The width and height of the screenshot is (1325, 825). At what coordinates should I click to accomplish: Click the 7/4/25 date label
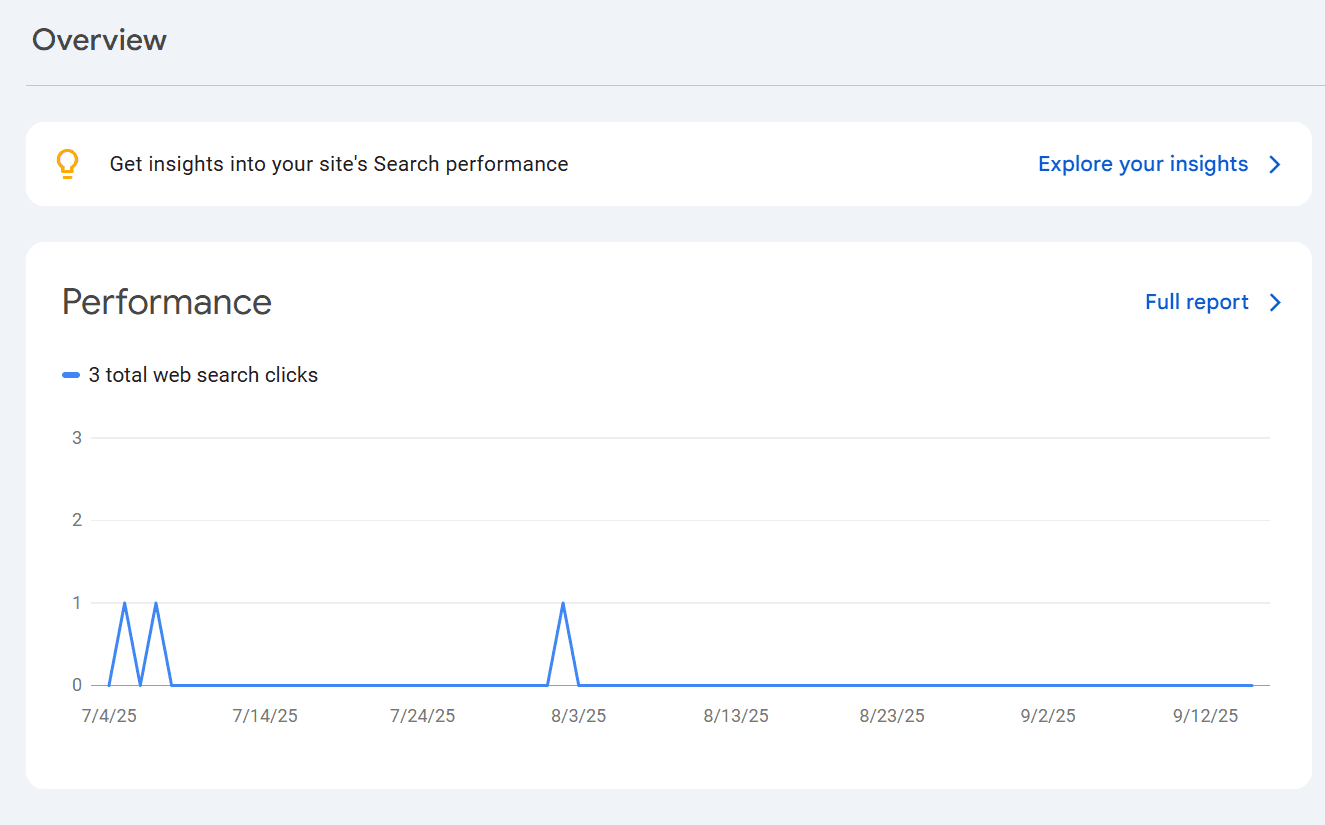(x=109, y=716)
